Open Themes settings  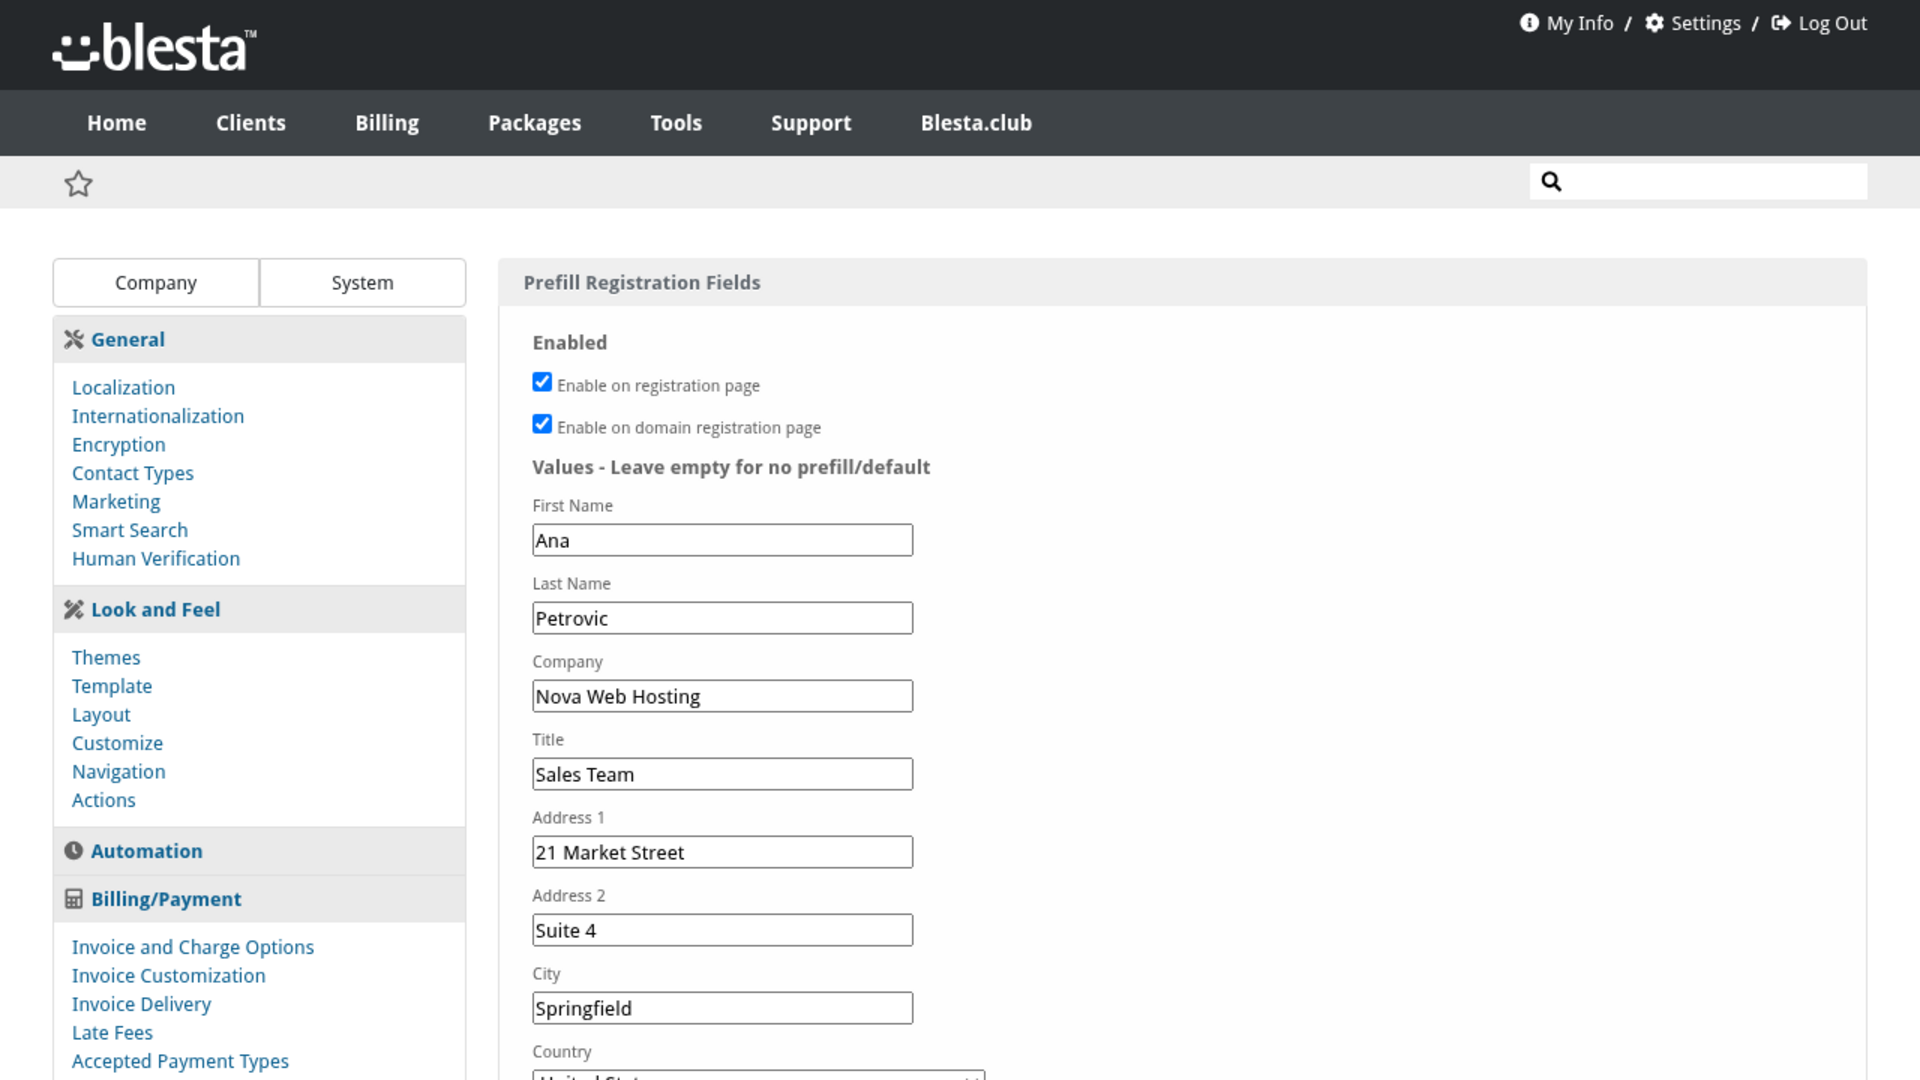106,657
